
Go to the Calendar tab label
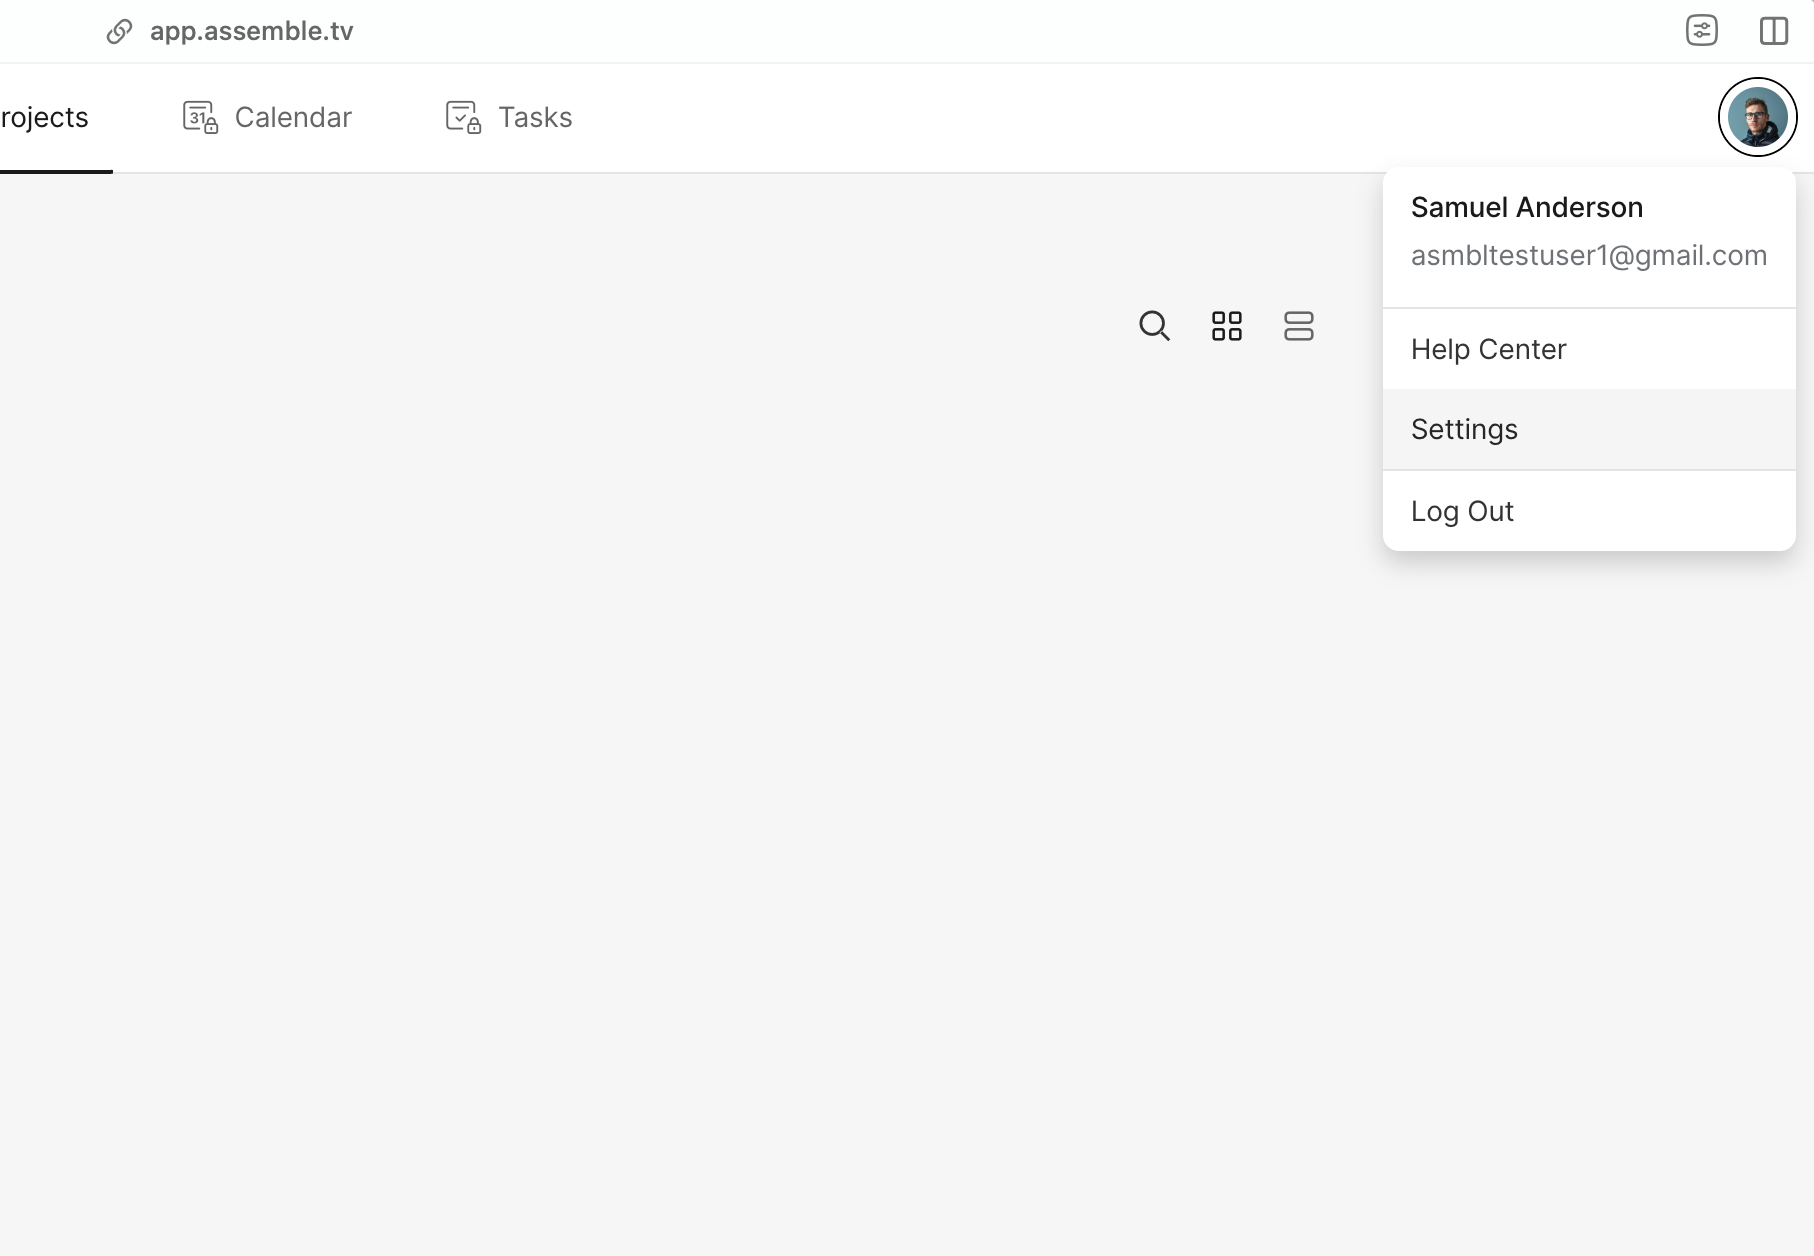tap(293, 117)
